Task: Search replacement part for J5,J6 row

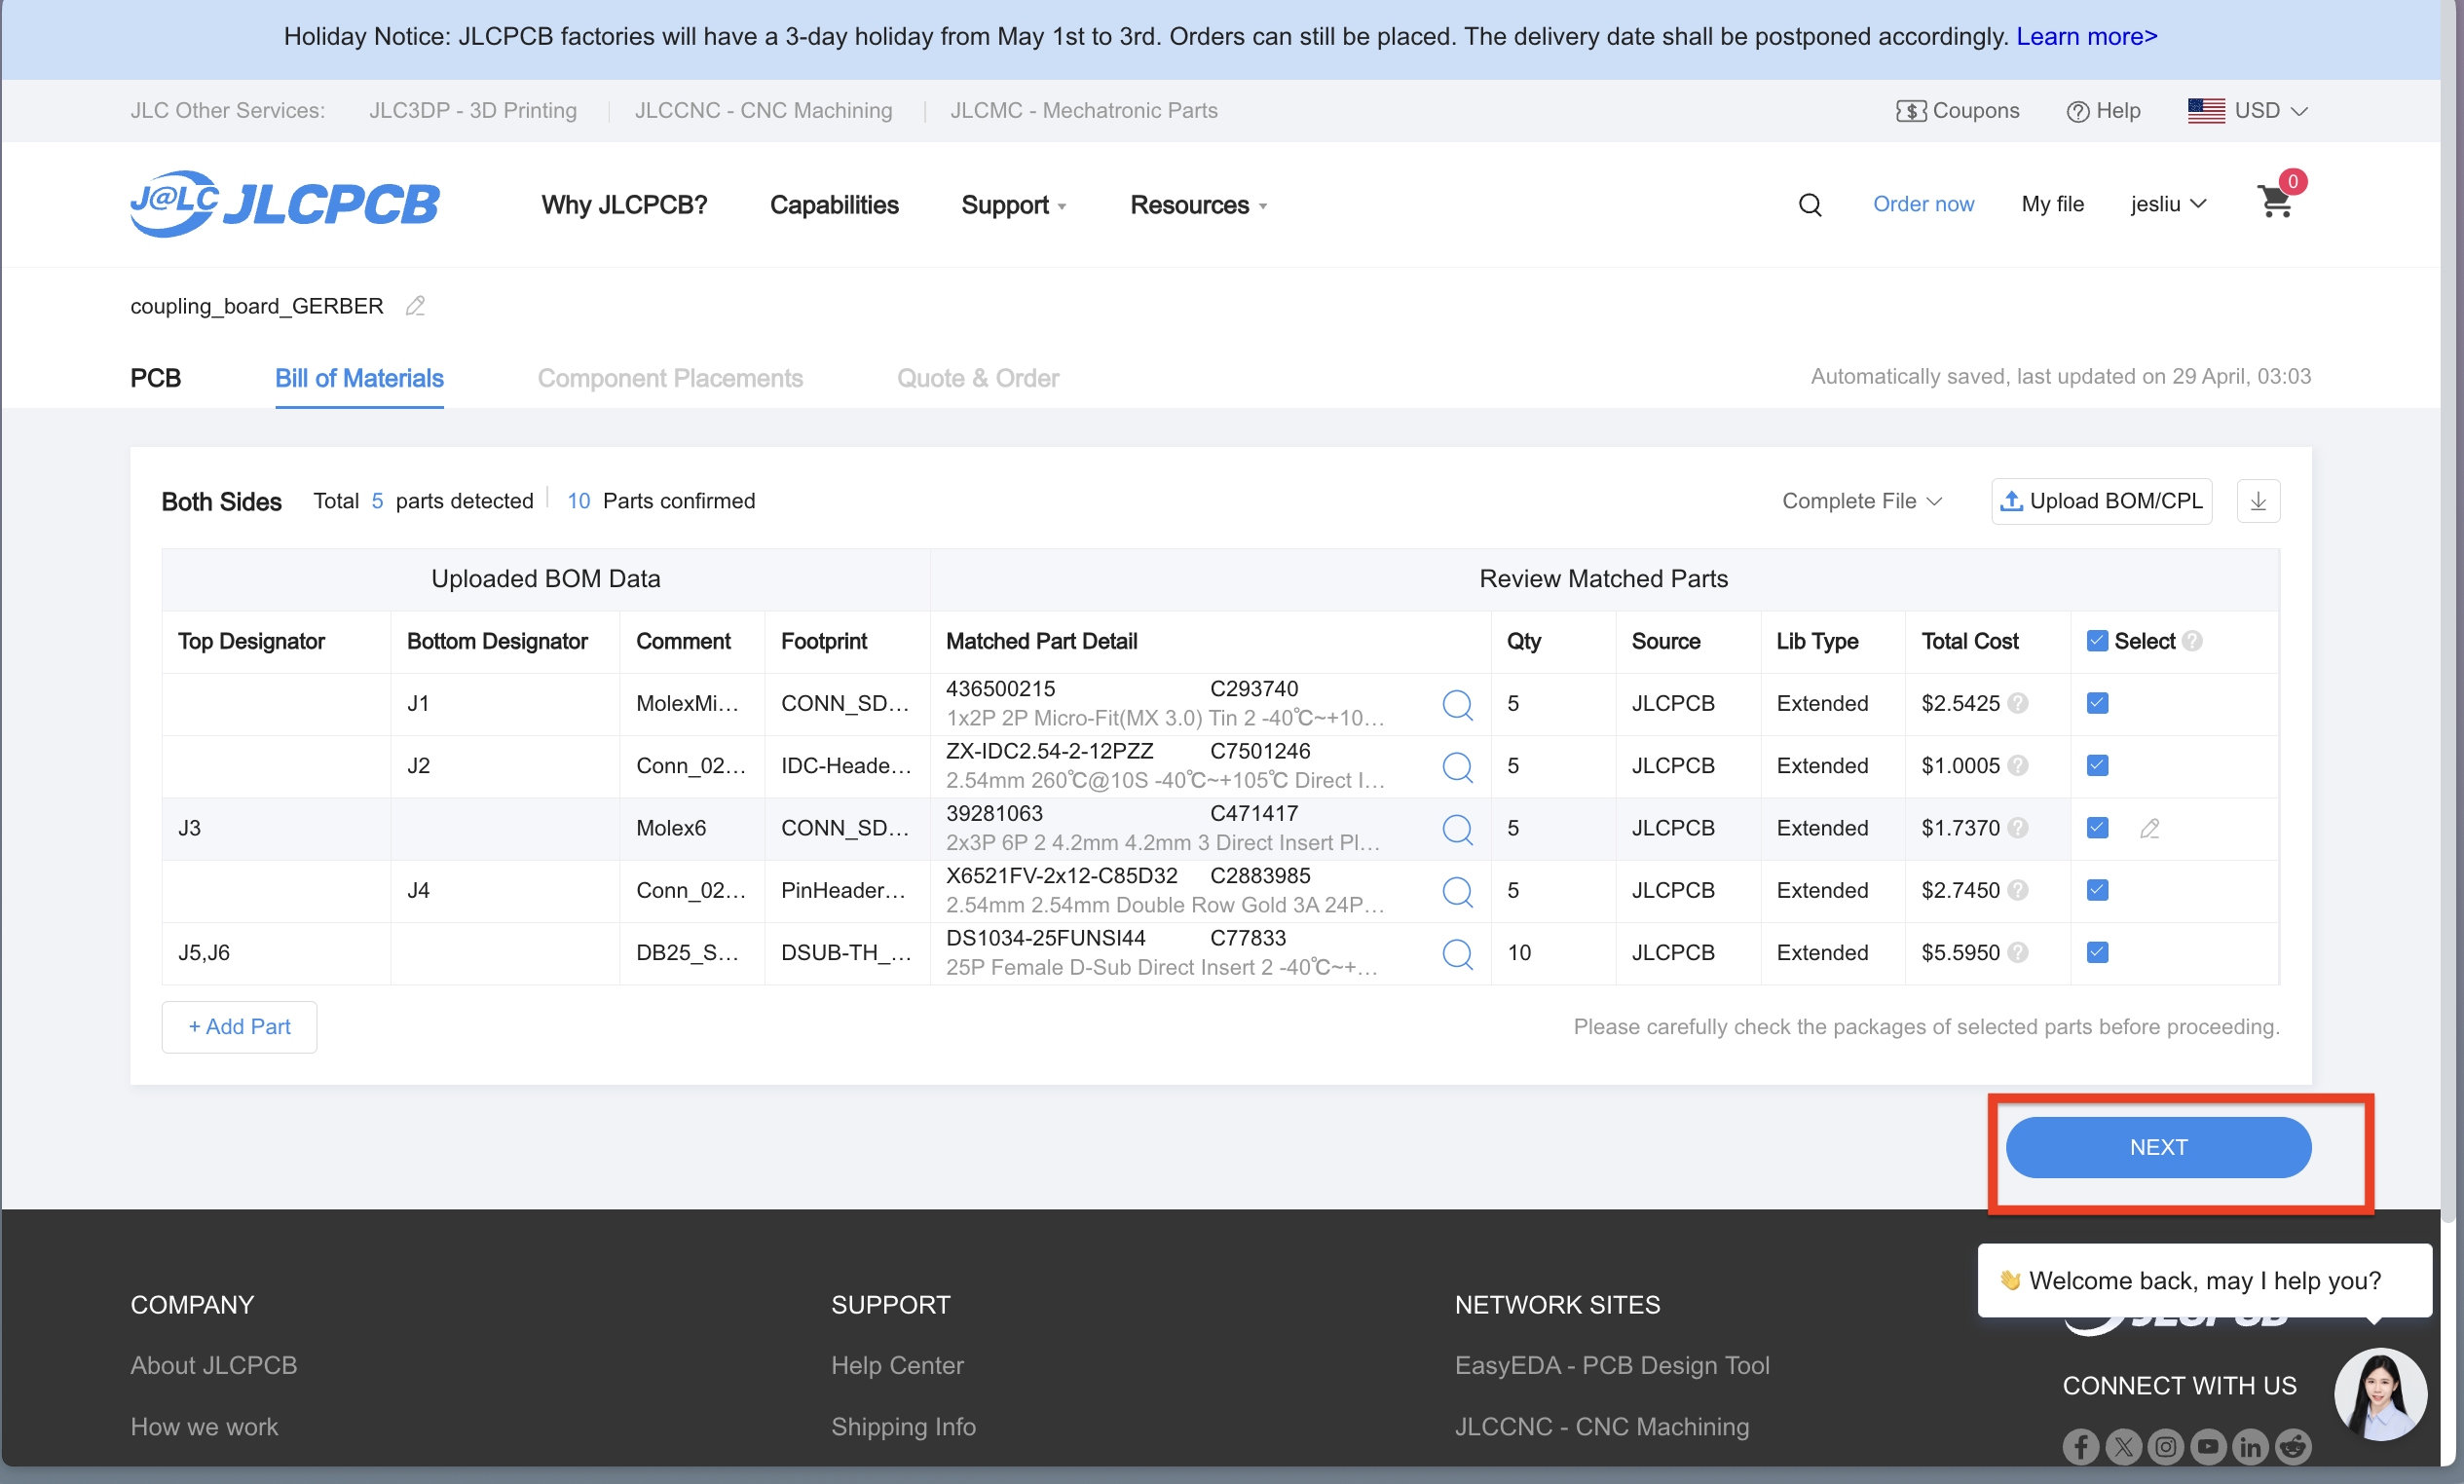Action: click(x=1458, y=953)
